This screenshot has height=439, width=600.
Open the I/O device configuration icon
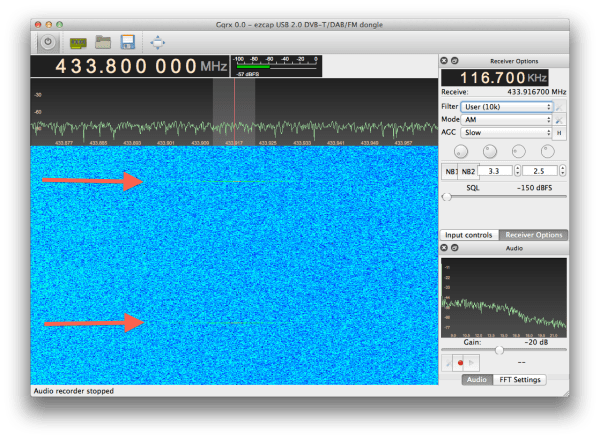tap(77, 42)
